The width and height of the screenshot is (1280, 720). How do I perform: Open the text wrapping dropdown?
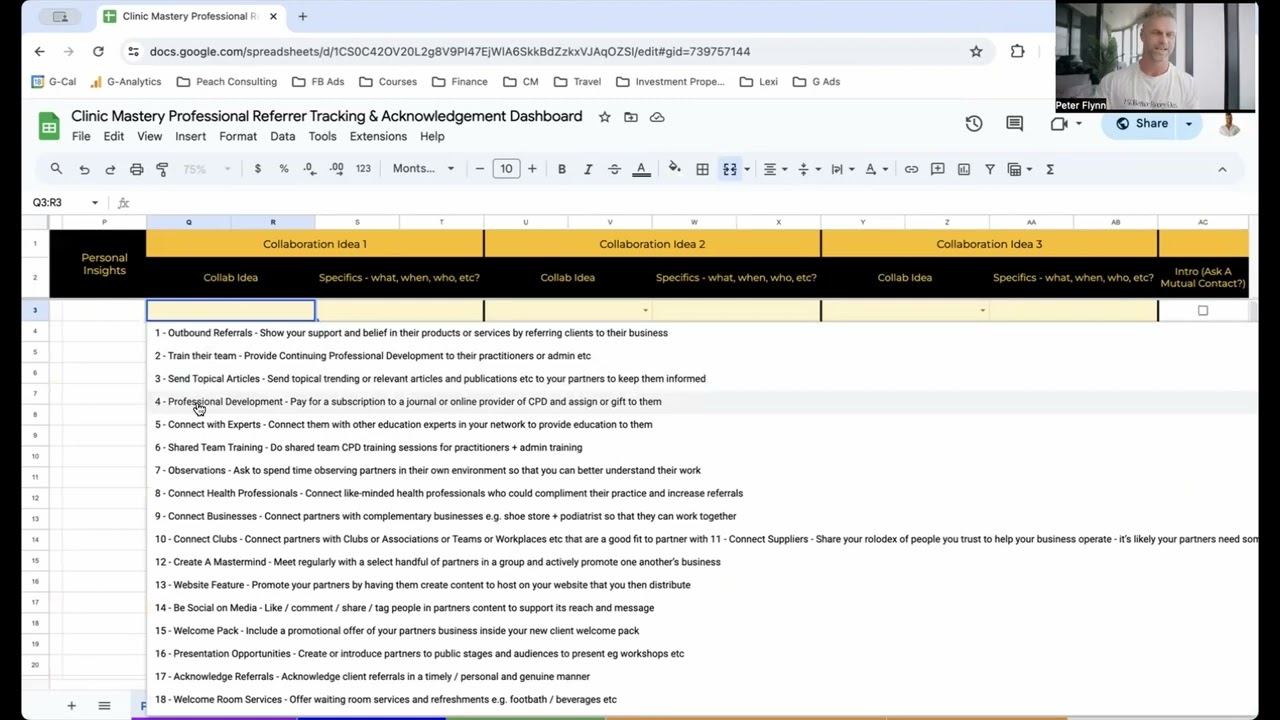(x=841, y=169)
